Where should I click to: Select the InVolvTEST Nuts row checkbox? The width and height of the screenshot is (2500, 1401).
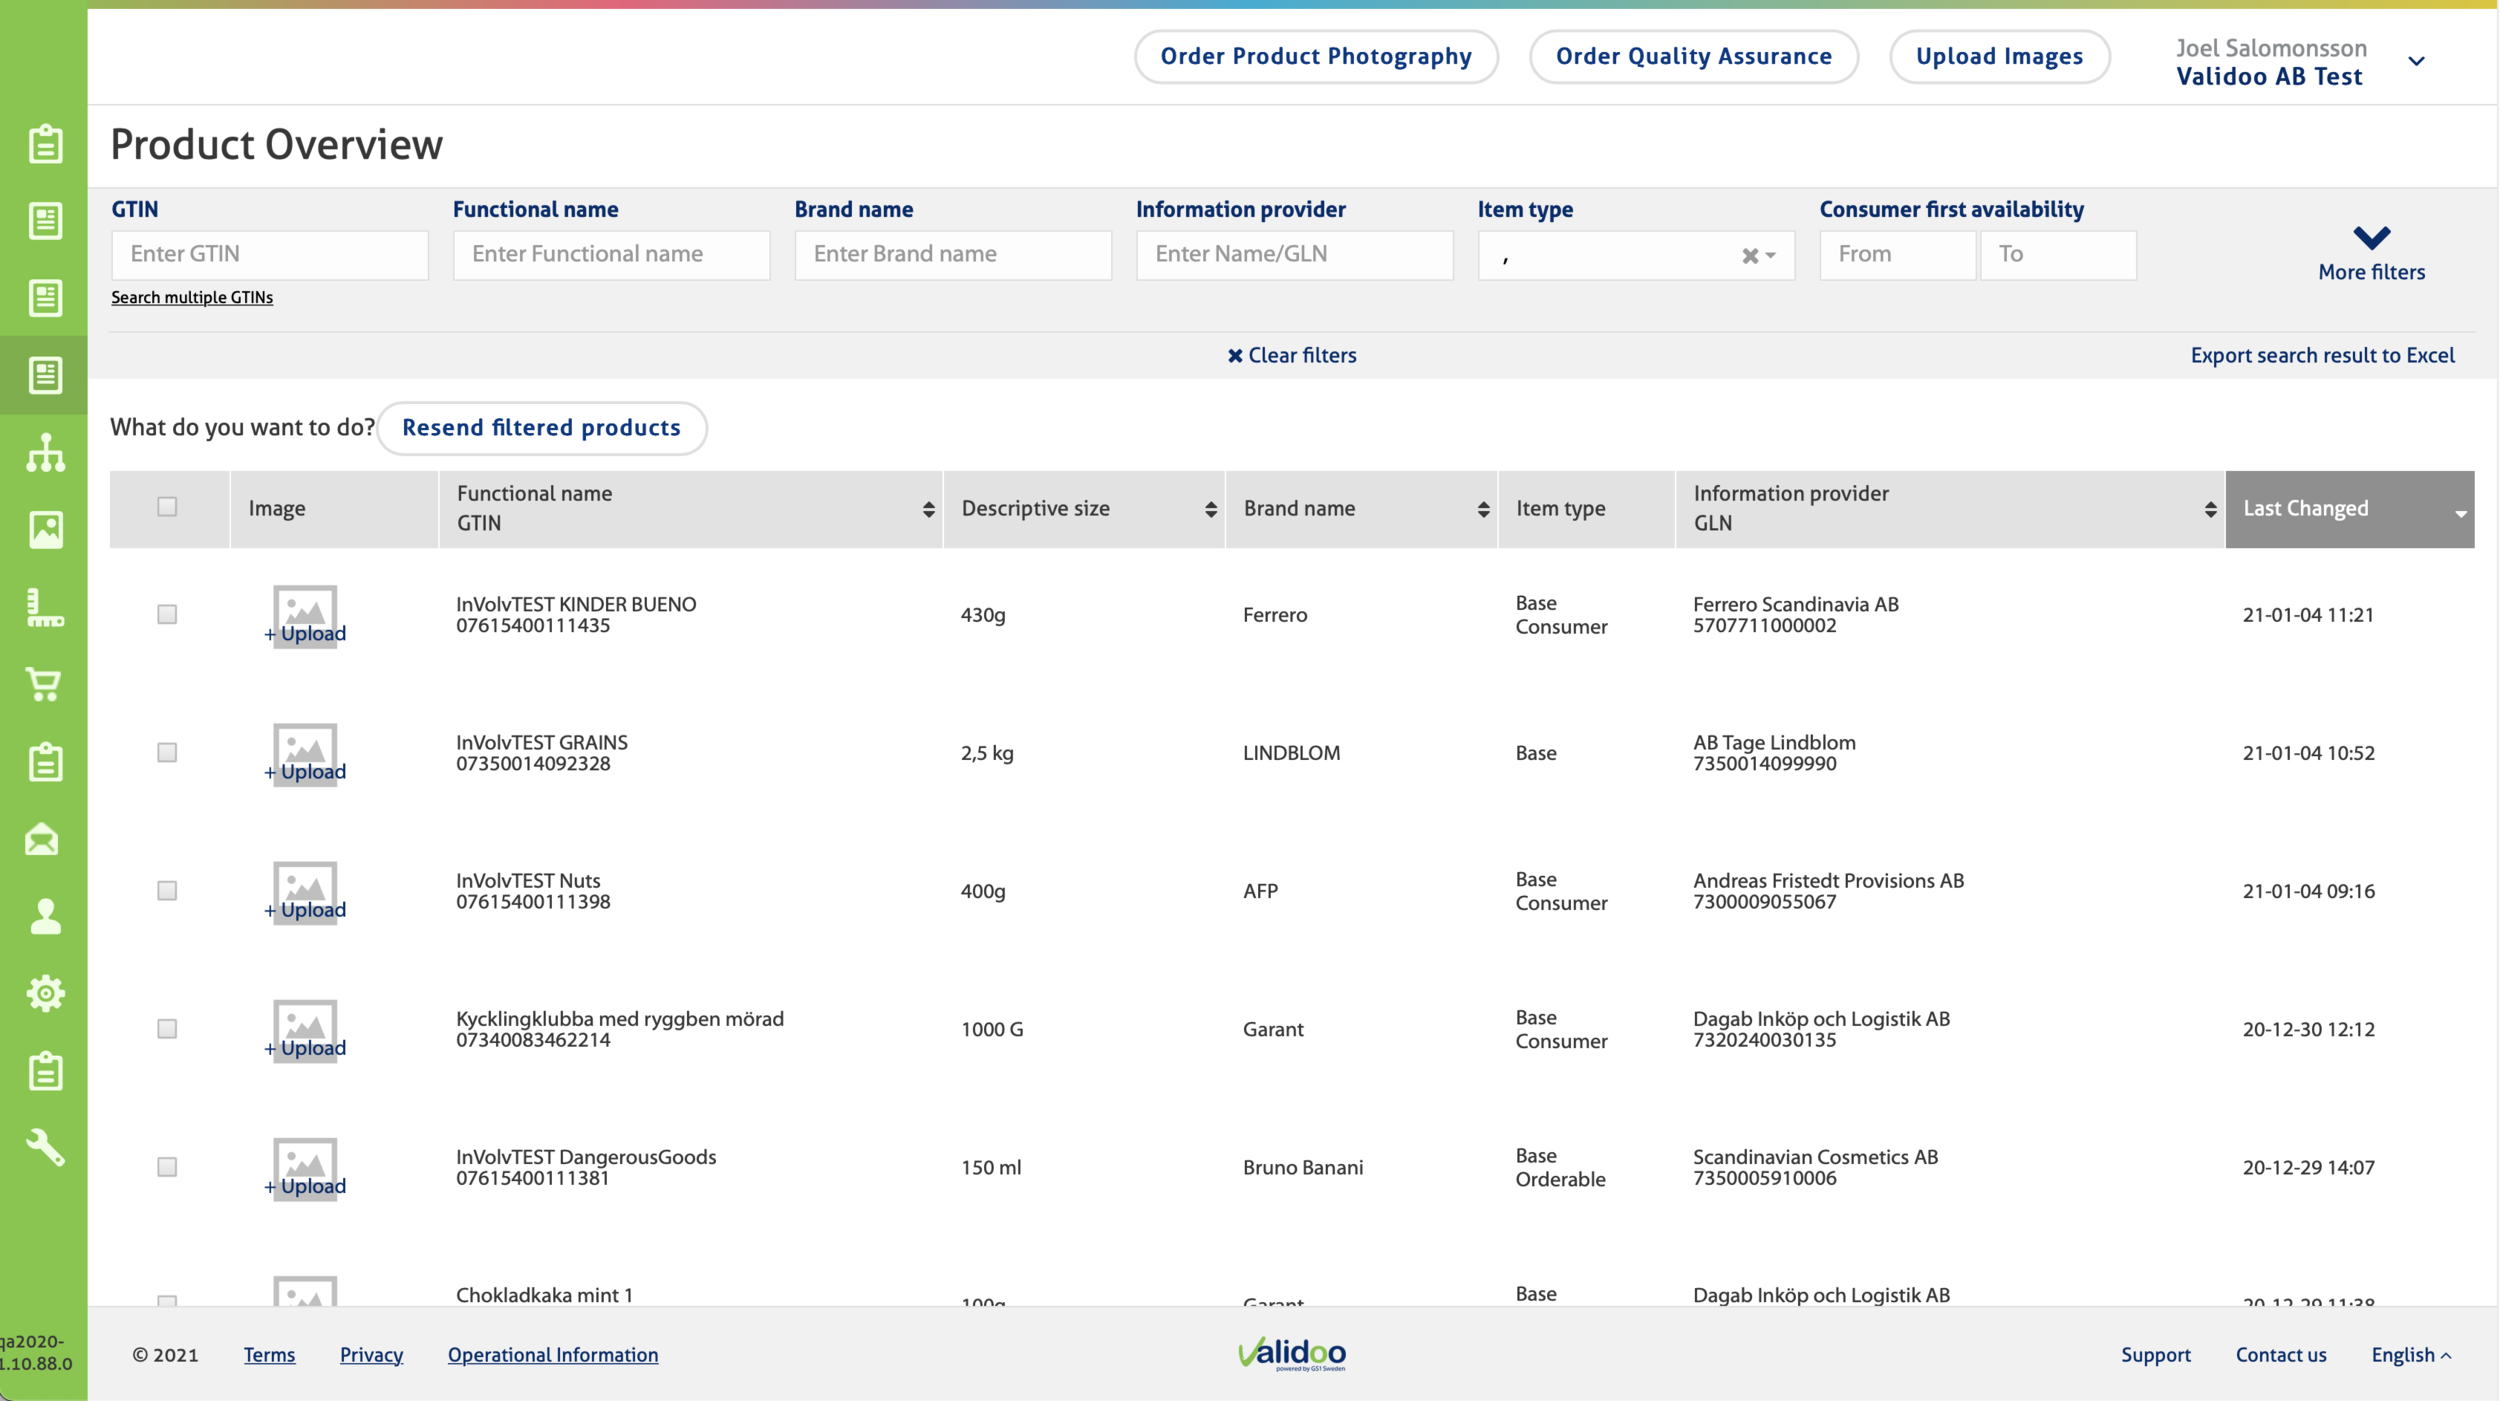(167, 890)
